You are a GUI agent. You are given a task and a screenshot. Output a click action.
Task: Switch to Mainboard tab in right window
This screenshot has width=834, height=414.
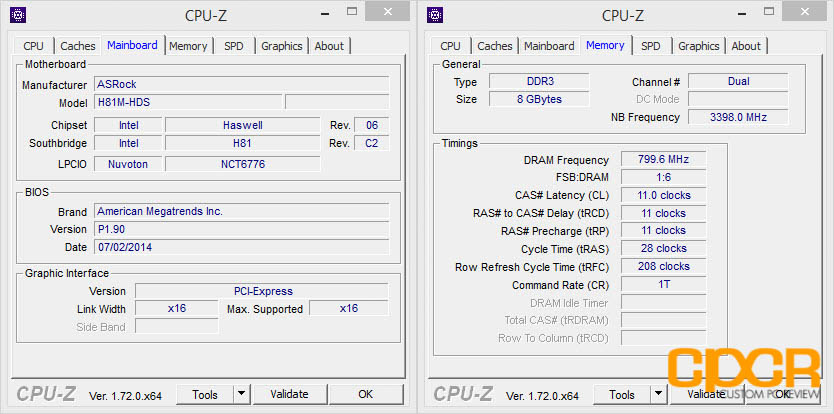point(549,46)
